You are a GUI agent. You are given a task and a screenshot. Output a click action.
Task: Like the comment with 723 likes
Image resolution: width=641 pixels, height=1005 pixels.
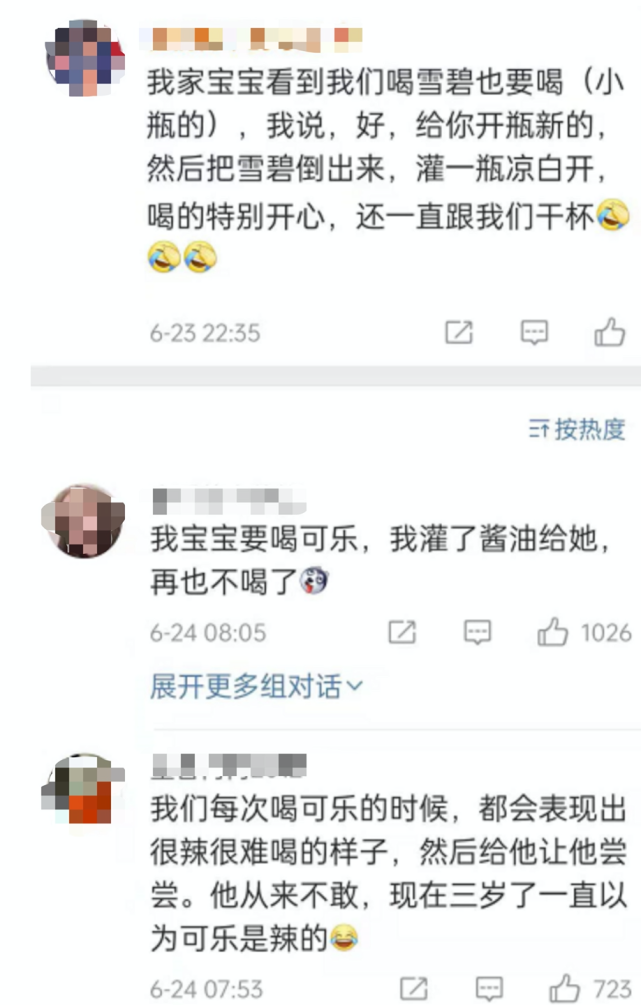(565, 988)
